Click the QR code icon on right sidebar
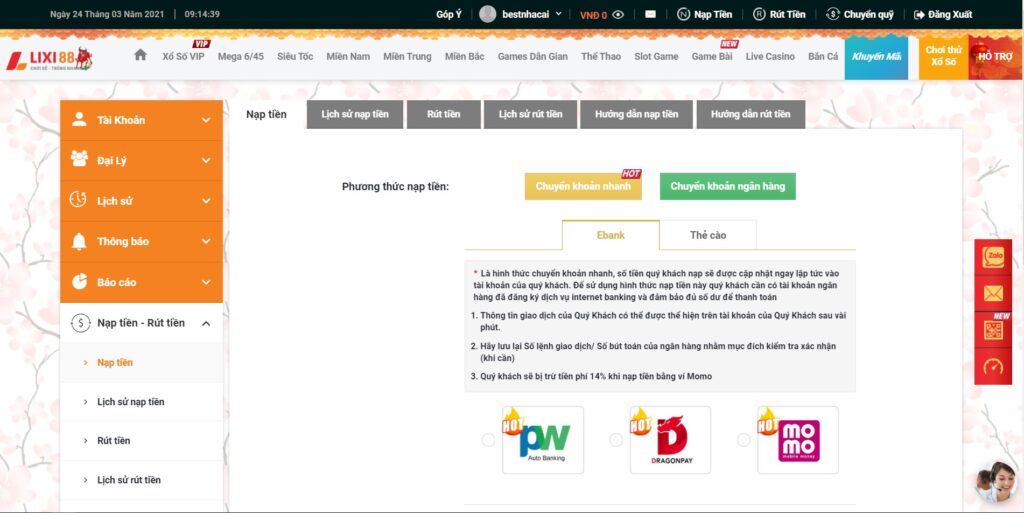The image size is (1024, 513). click(993, 330)
